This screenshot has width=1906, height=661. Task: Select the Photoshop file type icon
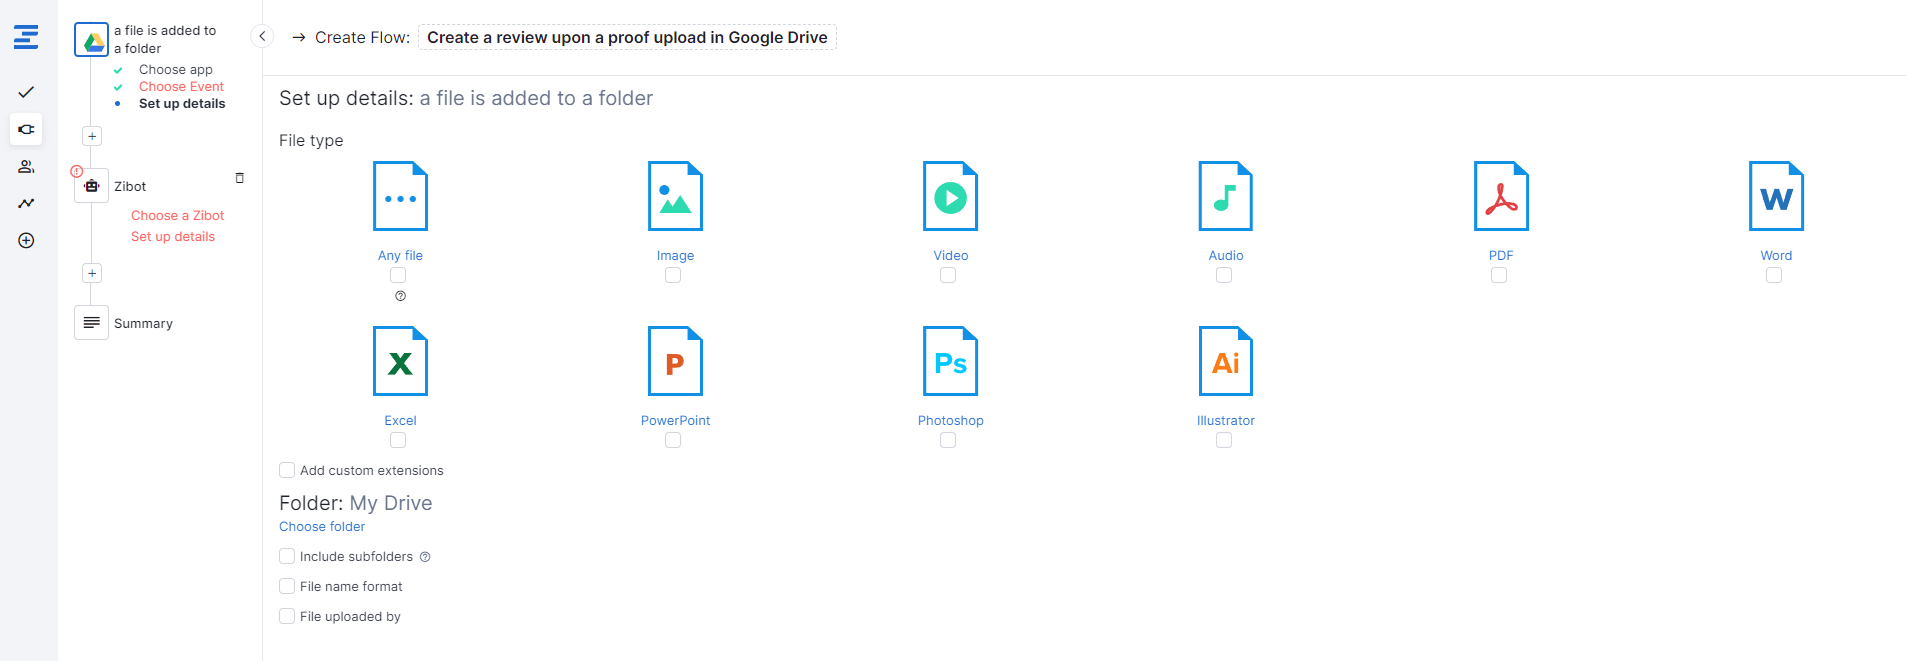(950, 361)
